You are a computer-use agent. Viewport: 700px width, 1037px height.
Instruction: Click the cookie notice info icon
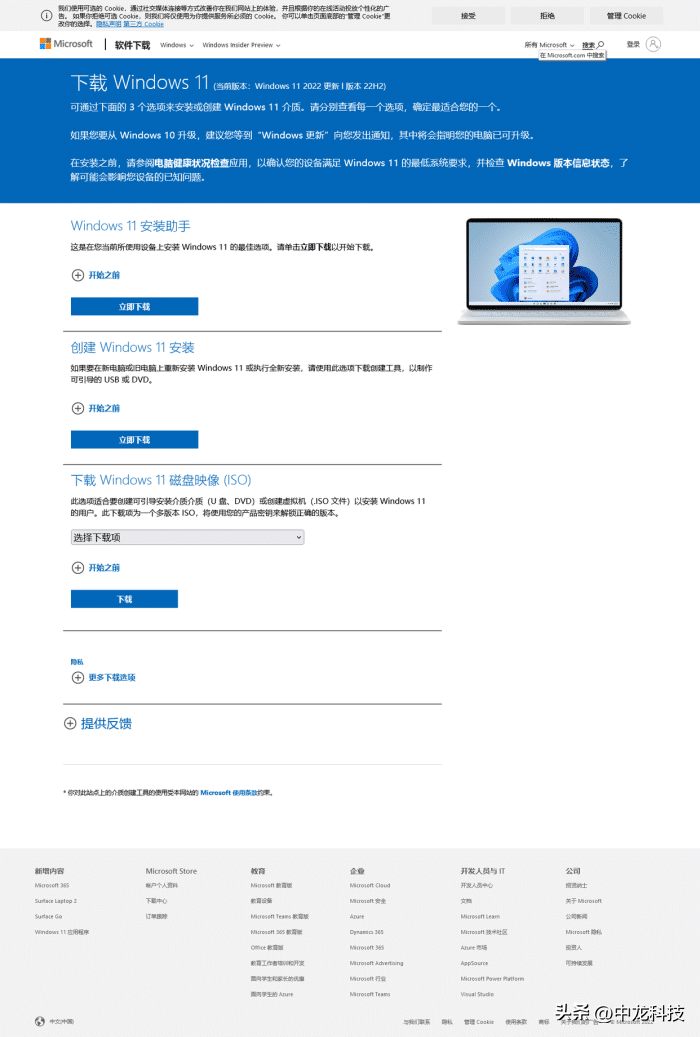click(x=46, y=15)
